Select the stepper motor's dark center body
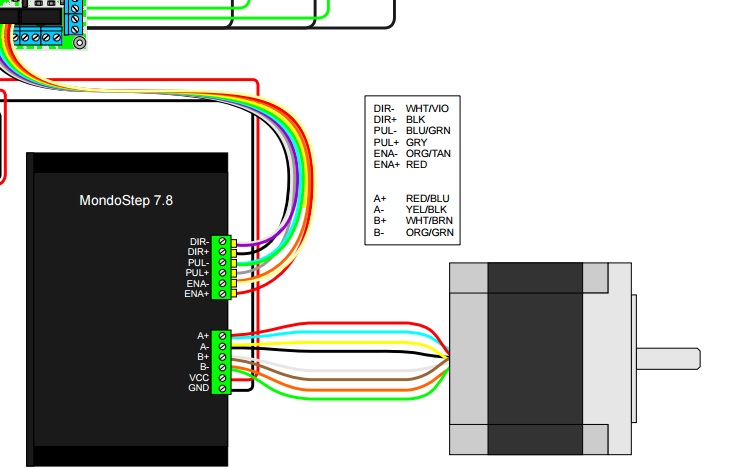732x469 pixels. 534,358
